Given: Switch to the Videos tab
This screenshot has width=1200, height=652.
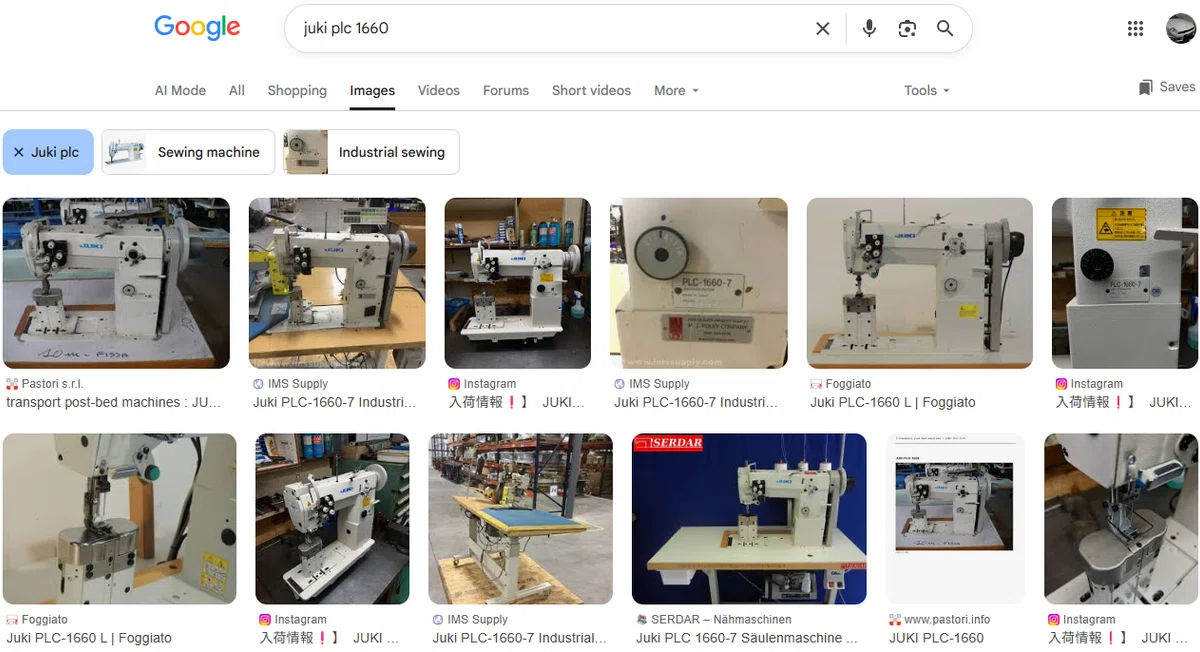Looking at the screenshot, I should [x=439, y=90].
